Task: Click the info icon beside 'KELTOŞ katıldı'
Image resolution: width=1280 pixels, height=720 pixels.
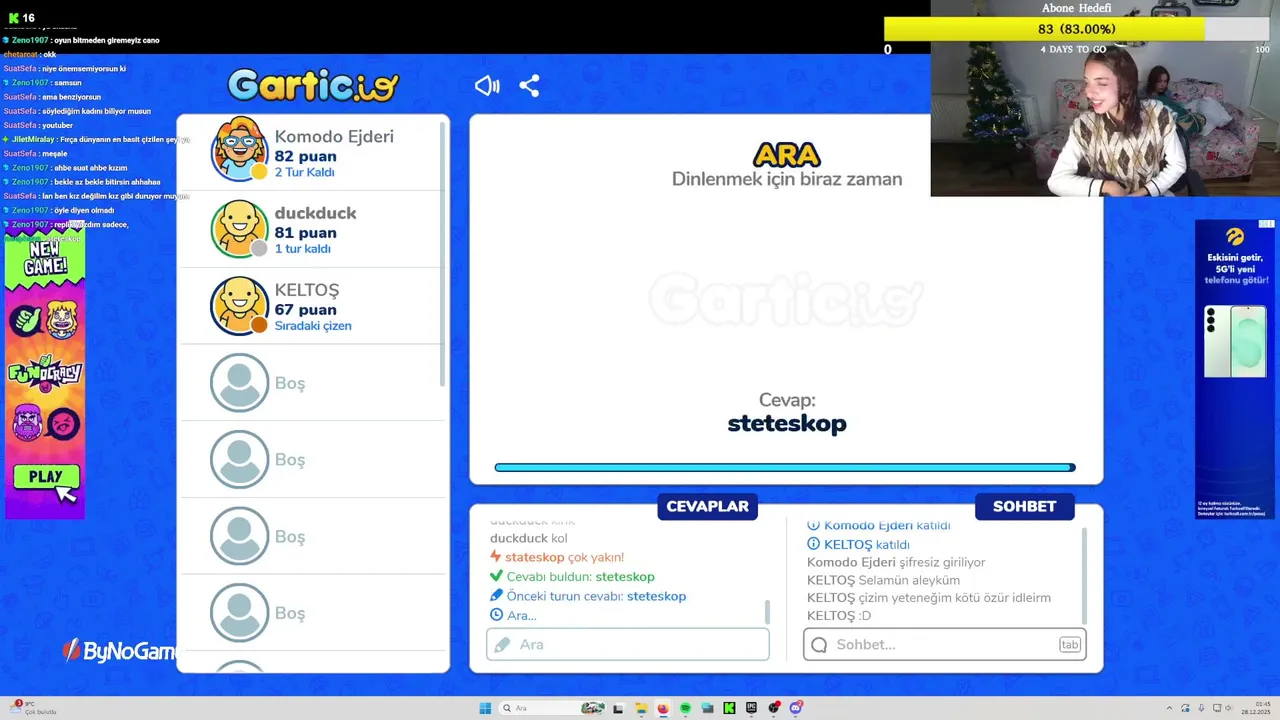Action: click(x=813, y=544)
